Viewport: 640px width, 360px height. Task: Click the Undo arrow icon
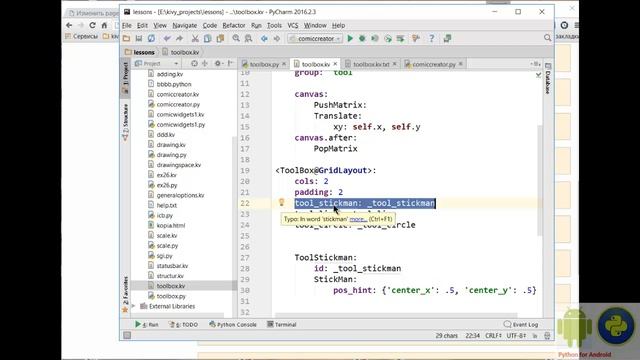(167, 38)
